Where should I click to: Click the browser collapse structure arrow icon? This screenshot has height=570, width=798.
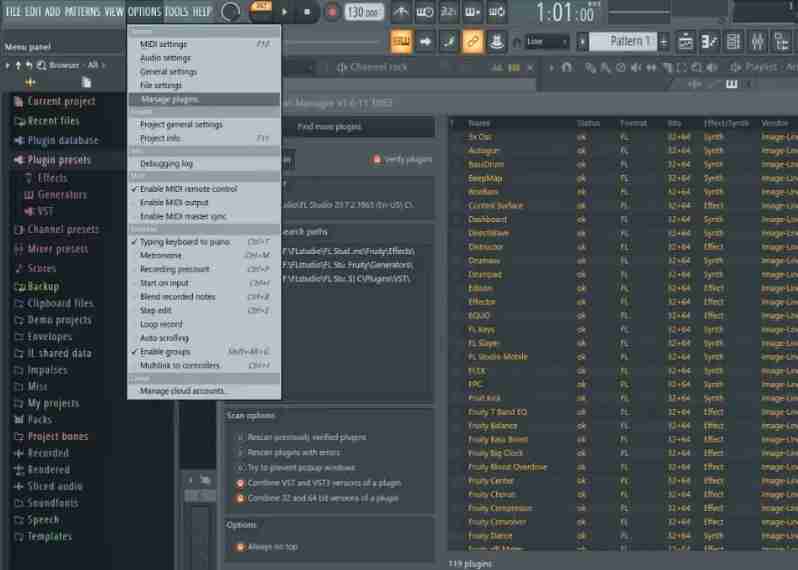18,65
